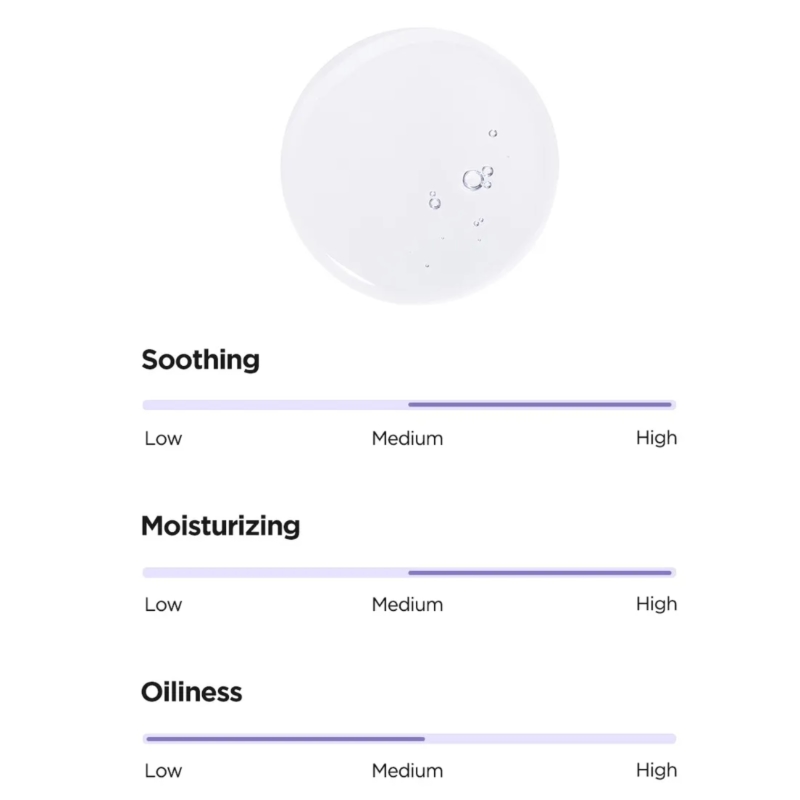Viewport: 800px width, 800px height.
Task: Select Low under the Oiliness scale
Action: tap(163, 771)
